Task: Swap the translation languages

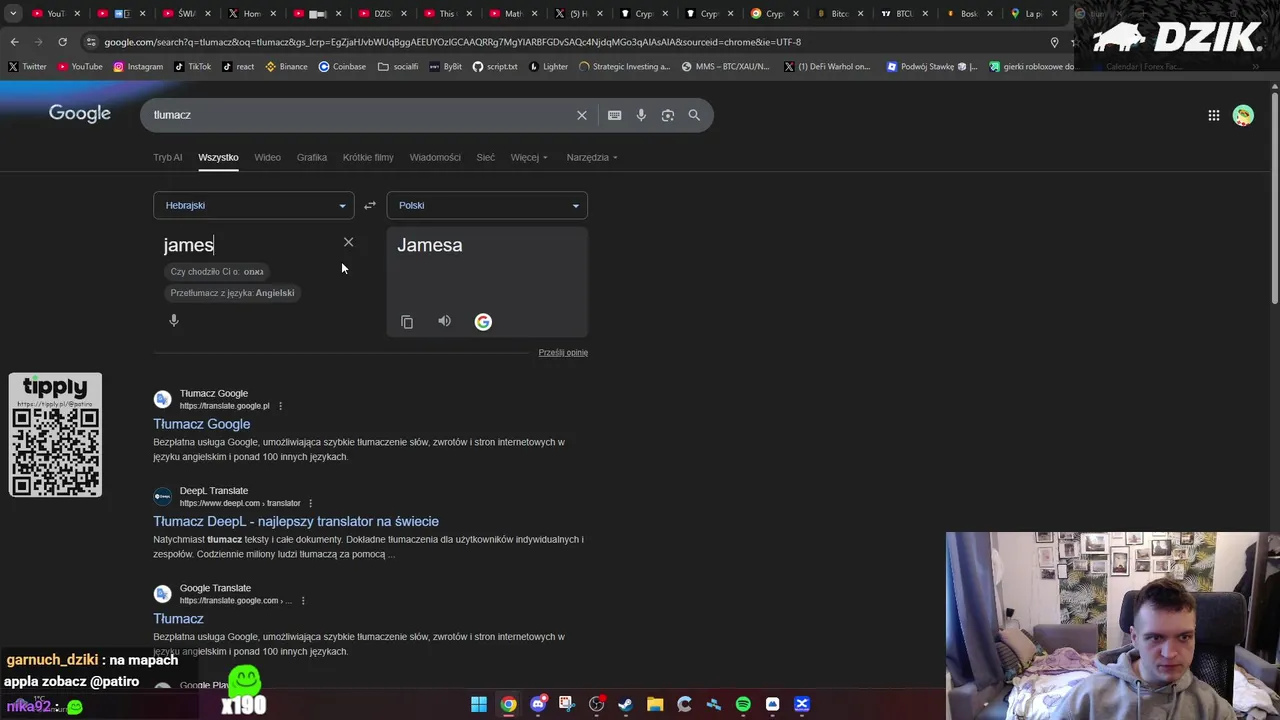Action: [x=370, y=205]
